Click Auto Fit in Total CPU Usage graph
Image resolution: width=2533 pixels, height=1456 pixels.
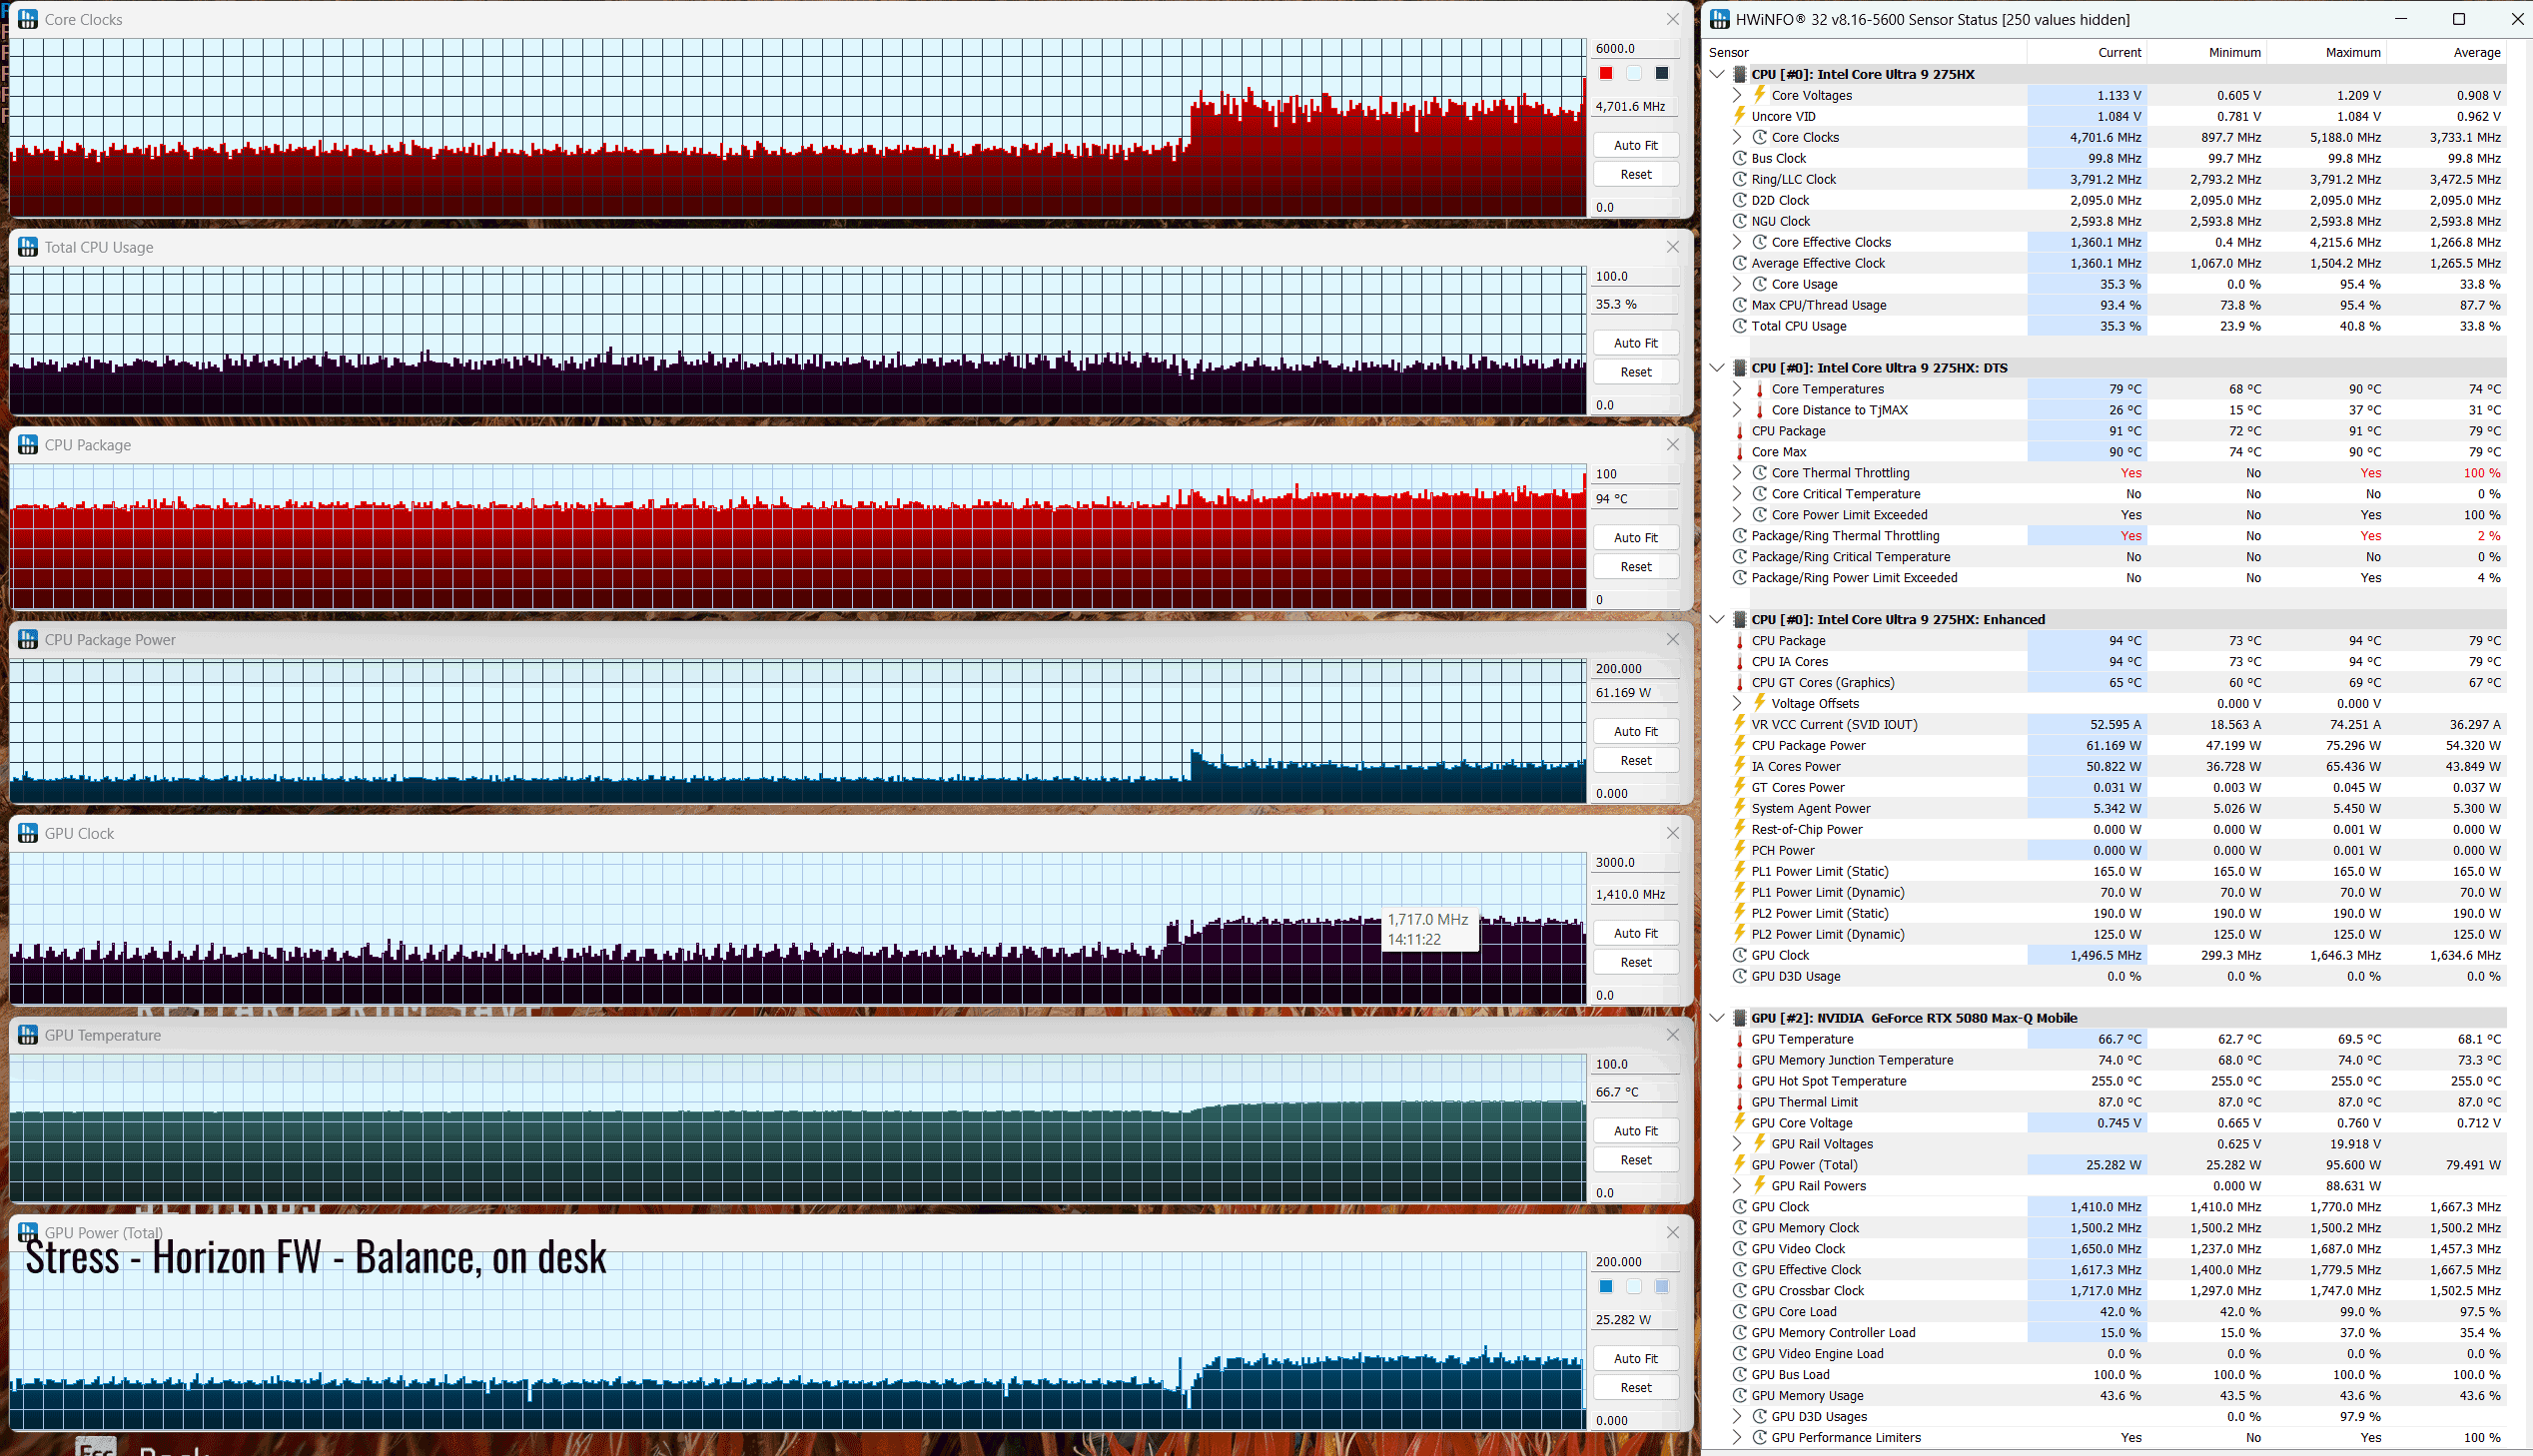pyautogui.click(x=1635, y=343)
